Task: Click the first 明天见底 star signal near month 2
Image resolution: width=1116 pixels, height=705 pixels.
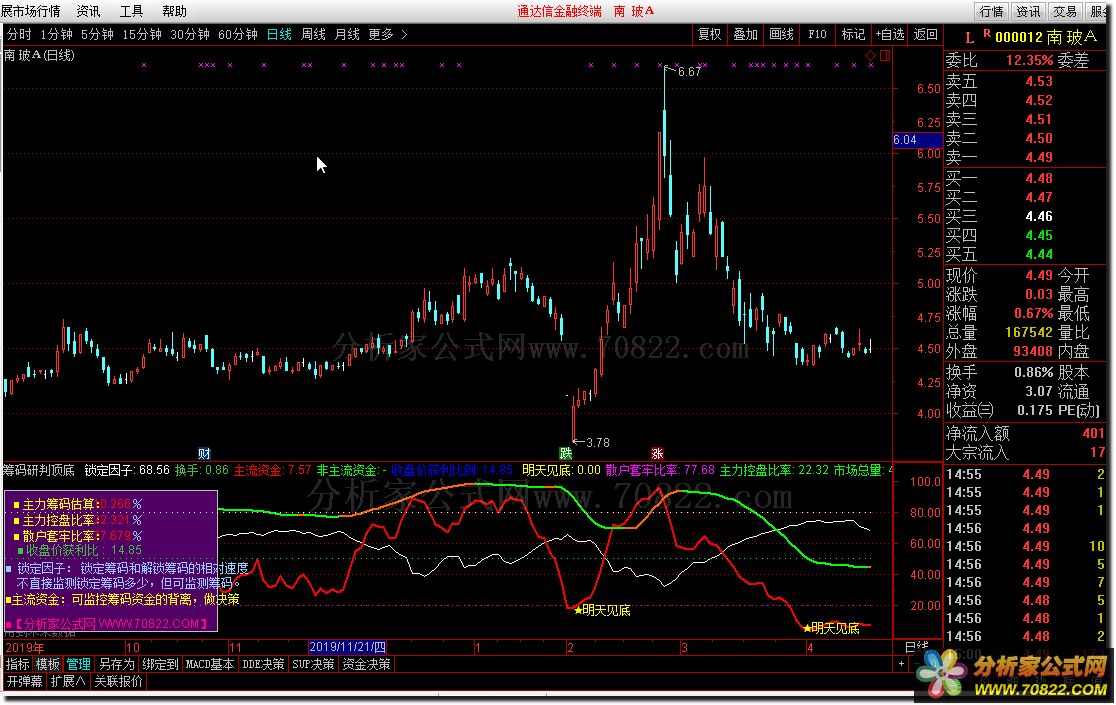Action: 602,610
